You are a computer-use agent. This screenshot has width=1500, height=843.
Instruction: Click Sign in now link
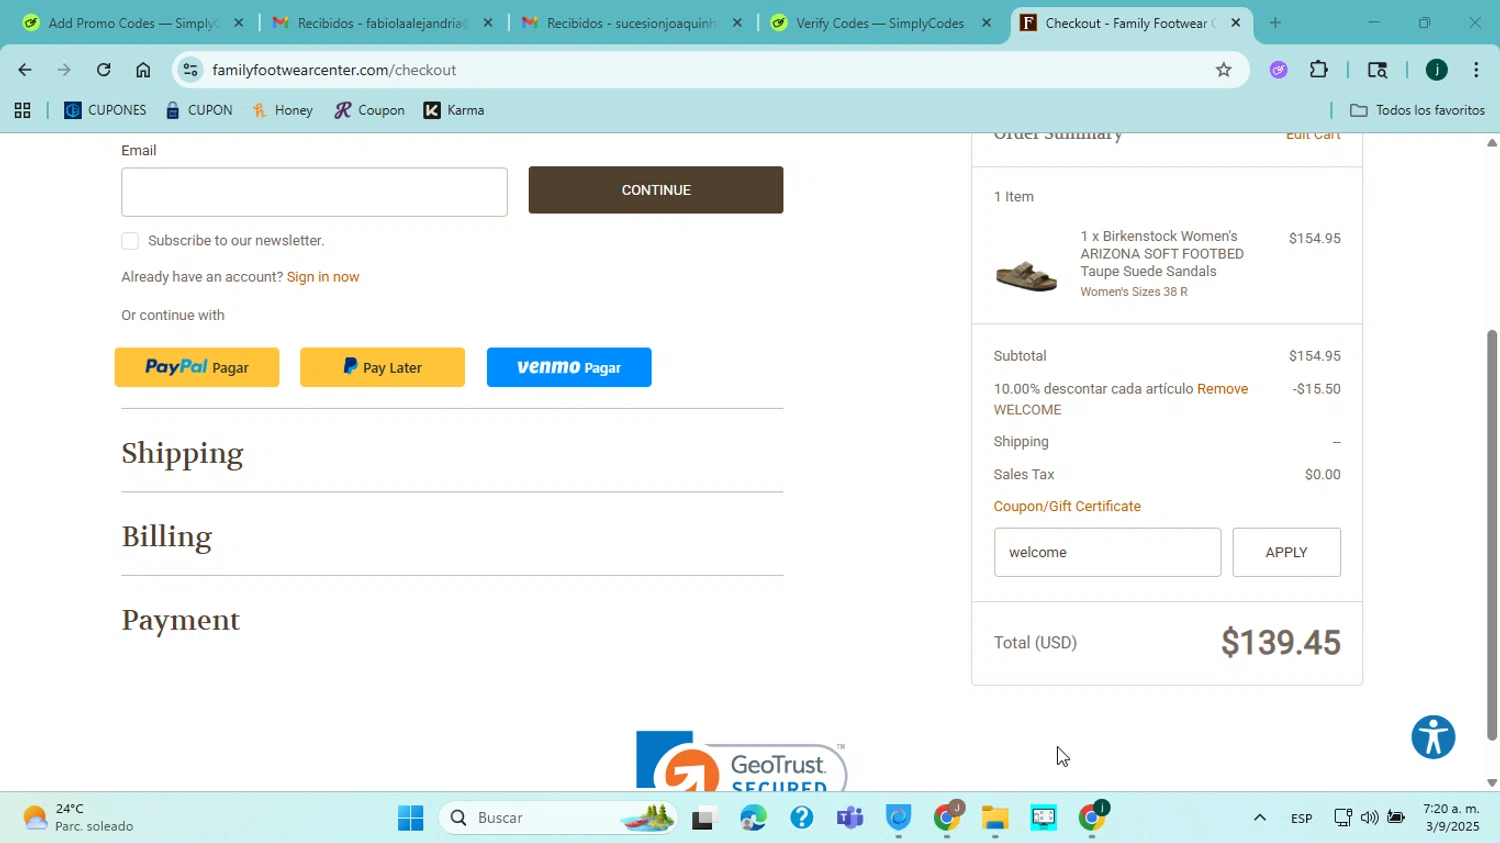(323, 277)
